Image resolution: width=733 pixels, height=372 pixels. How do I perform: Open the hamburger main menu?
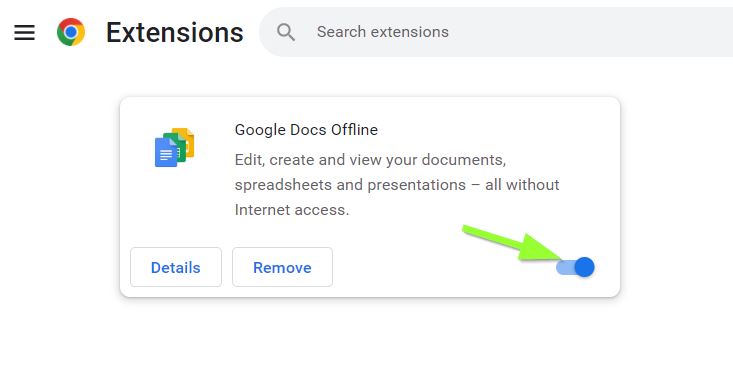point(24,32)
